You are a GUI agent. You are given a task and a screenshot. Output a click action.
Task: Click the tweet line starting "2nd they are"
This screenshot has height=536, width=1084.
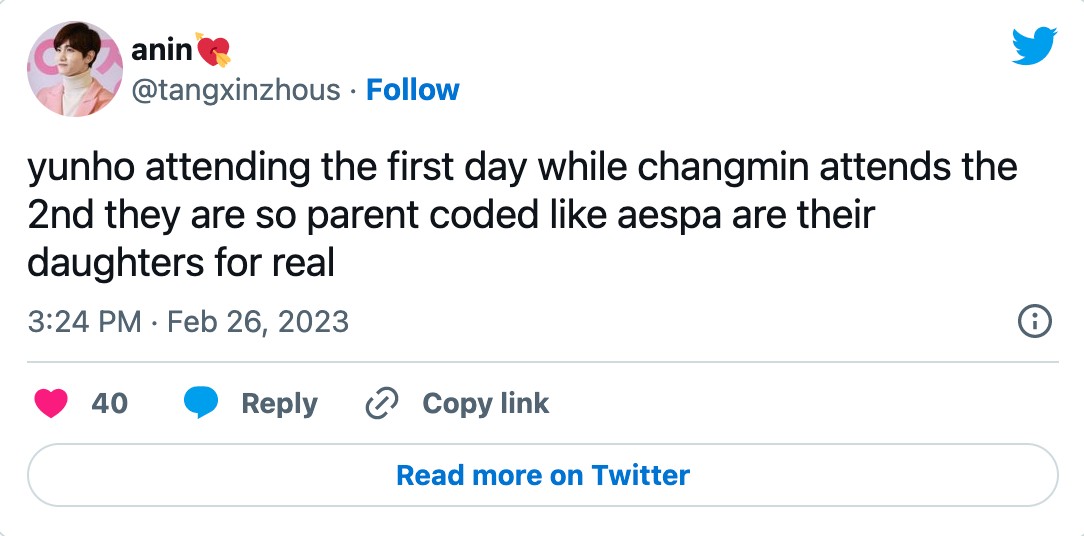(x=451, y=215)
